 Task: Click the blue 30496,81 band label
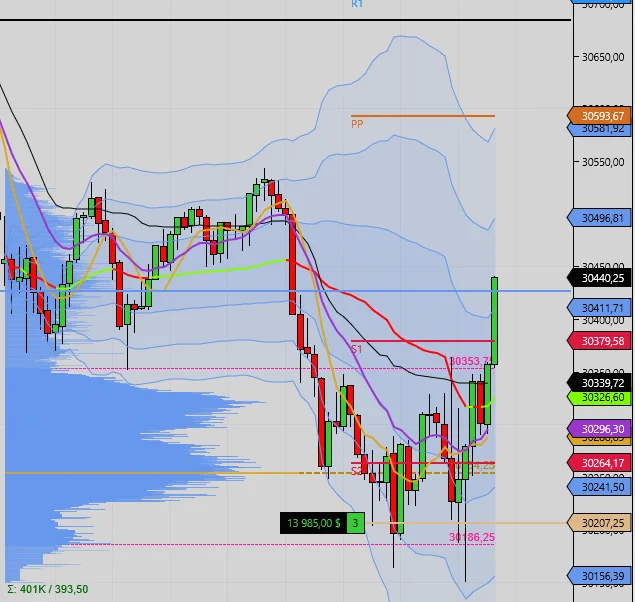tap(599, 218)
